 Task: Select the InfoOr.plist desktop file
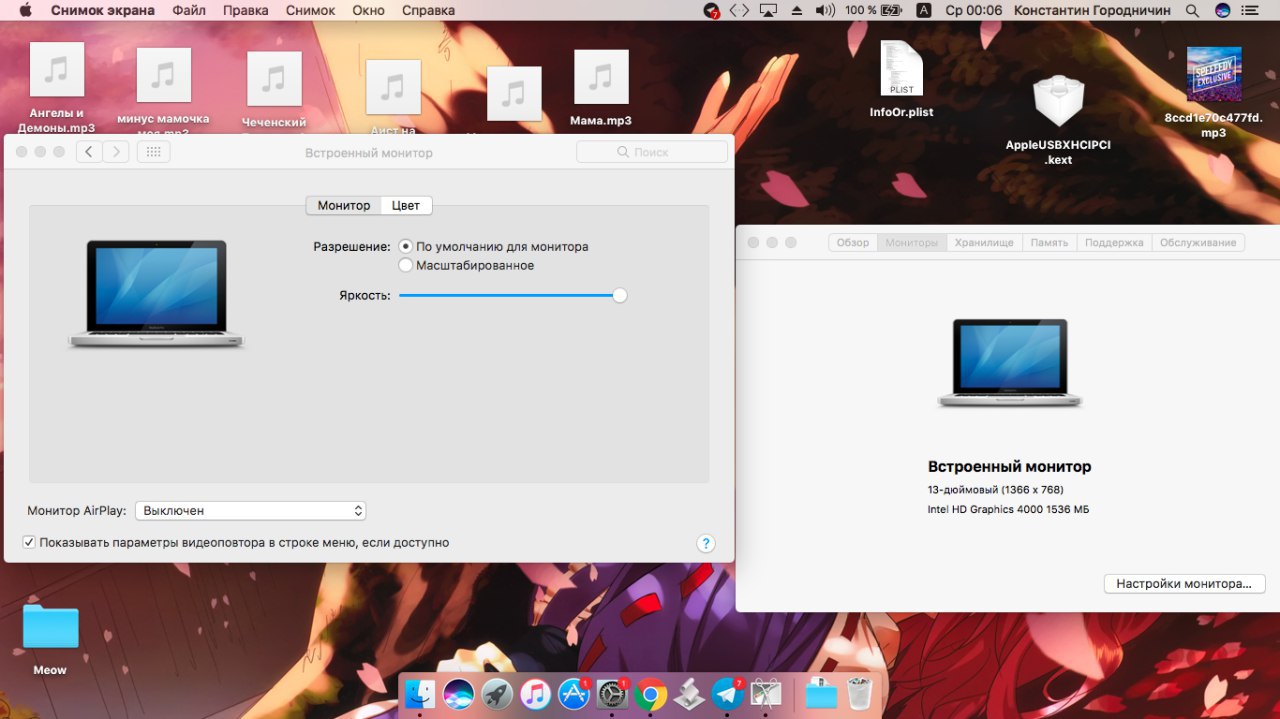click(x=901, y=80)
